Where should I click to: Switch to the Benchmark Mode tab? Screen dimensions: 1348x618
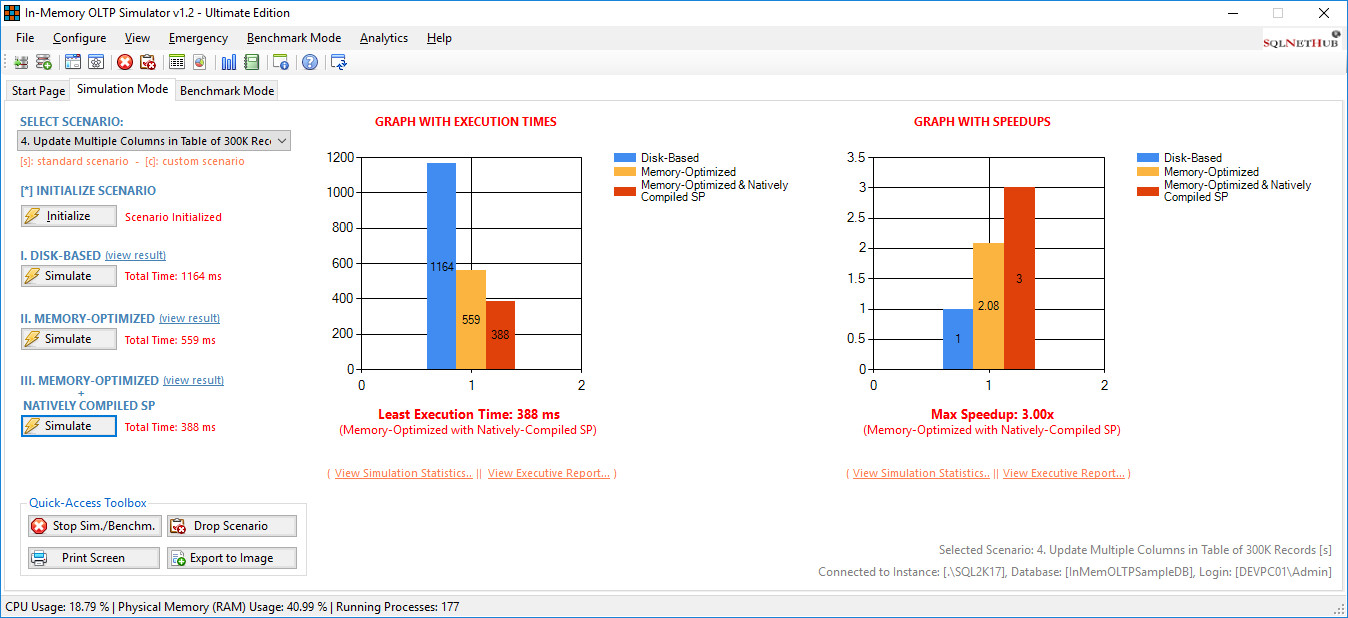click(x=227, y=90)
